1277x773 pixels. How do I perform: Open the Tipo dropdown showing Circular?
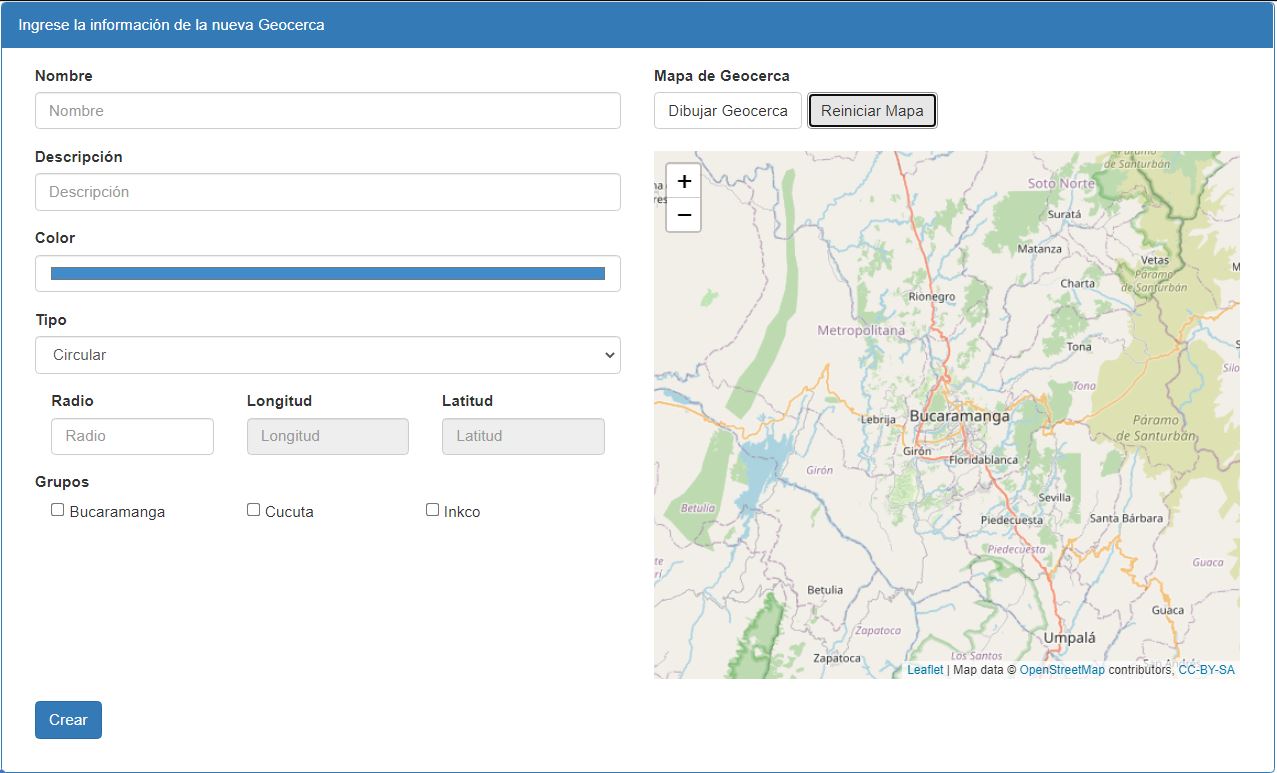327,355
